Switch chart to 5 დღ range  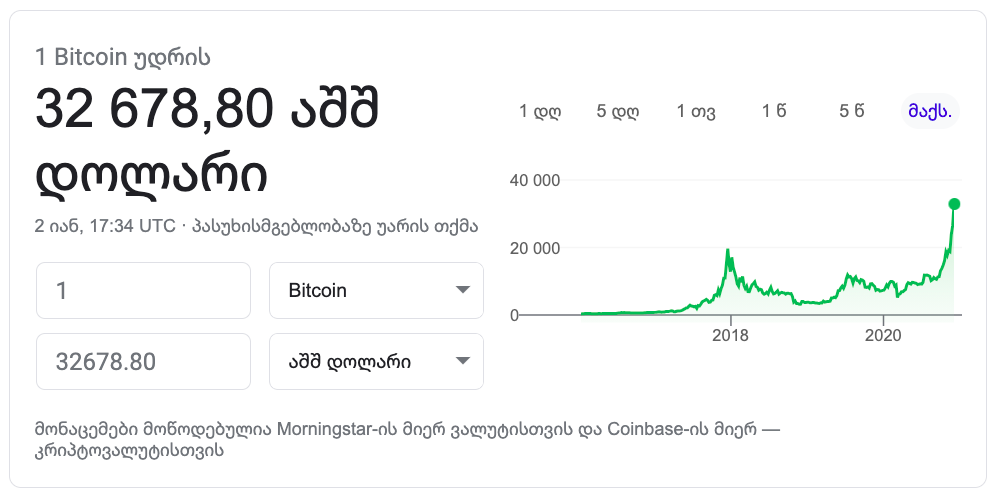[617, 112]
